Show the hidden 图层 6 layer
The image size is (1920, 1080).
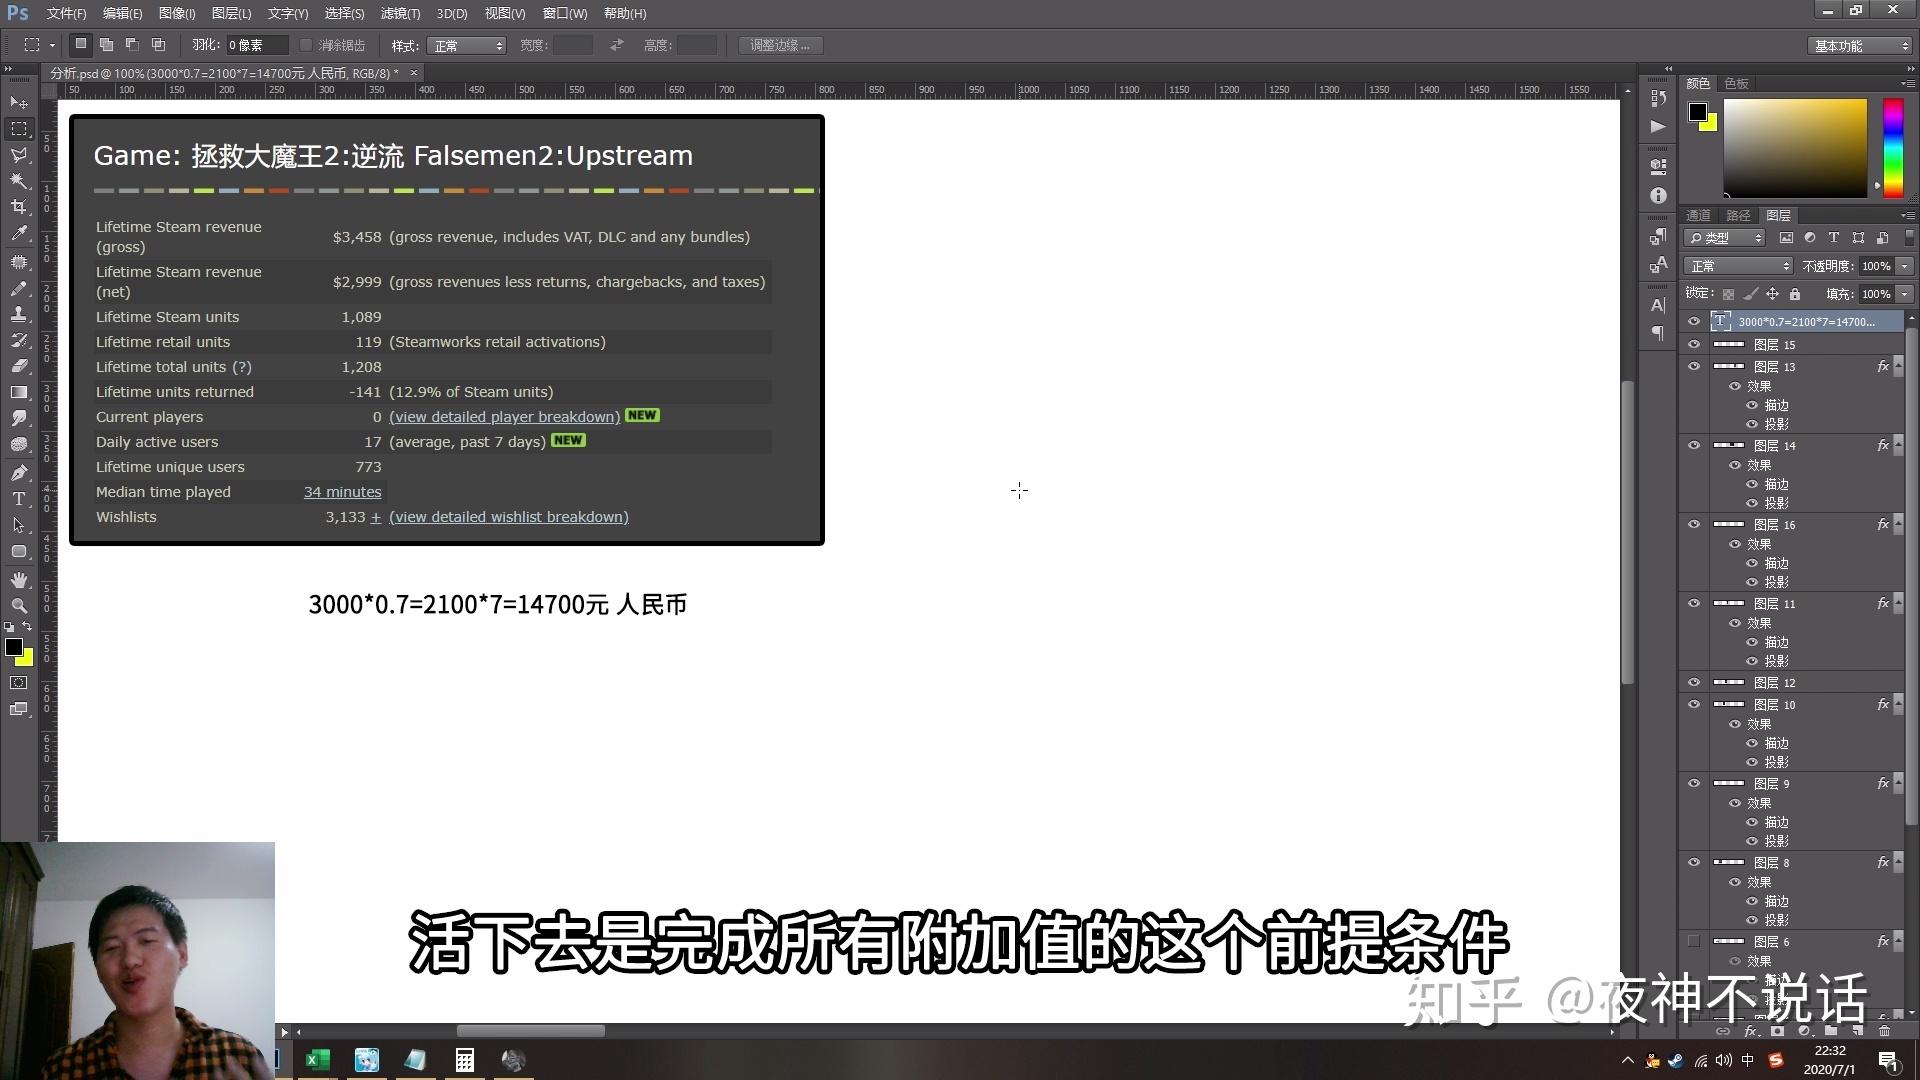[1694, 941]
